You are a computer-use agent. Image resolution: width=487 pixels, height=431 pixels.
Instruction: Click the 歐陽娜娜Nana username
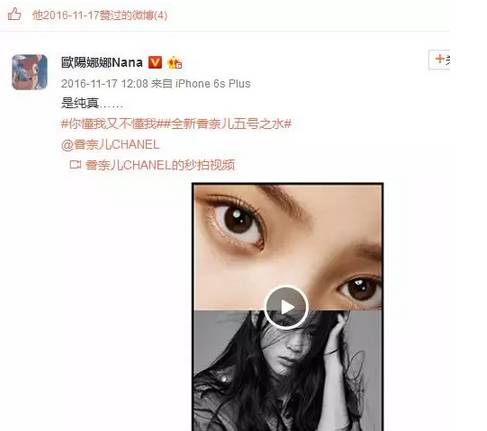[x=102, y=63]
